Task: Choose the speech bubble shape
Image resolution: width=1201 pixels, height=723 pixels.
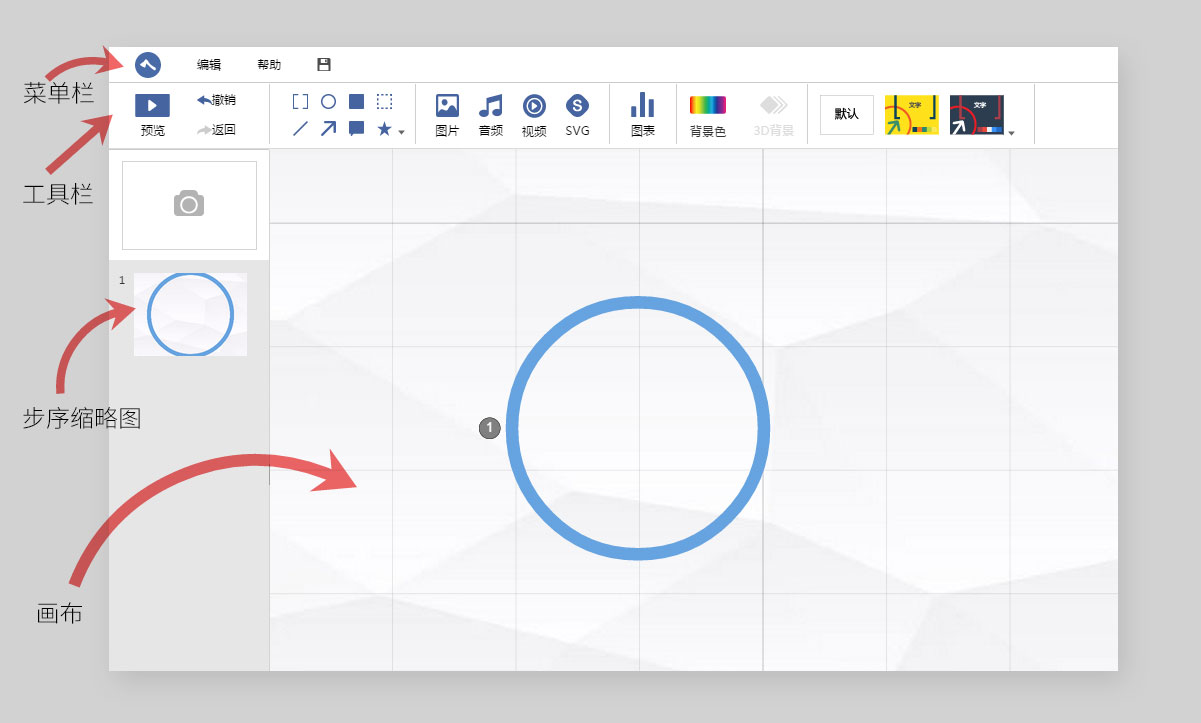Action: 356,128
